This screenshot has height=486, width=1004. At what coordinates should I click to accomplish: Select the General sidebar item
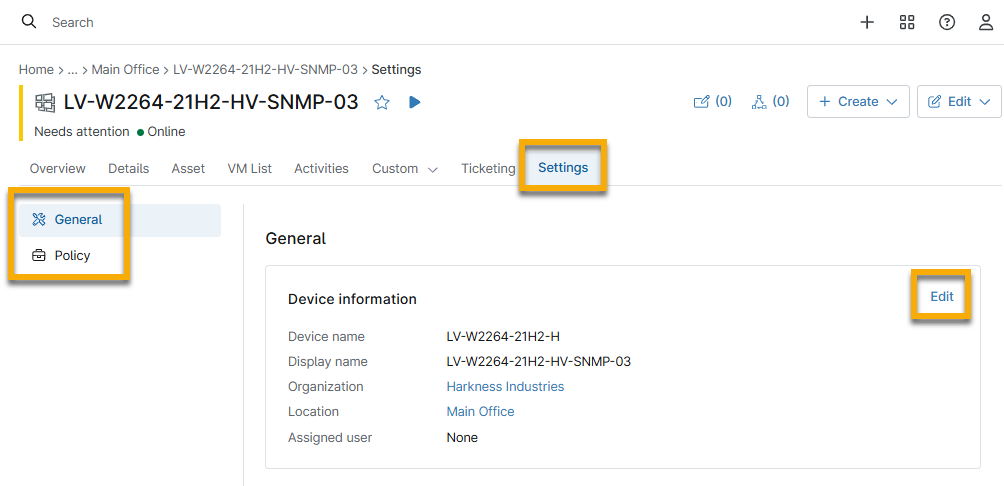(78, 220)
